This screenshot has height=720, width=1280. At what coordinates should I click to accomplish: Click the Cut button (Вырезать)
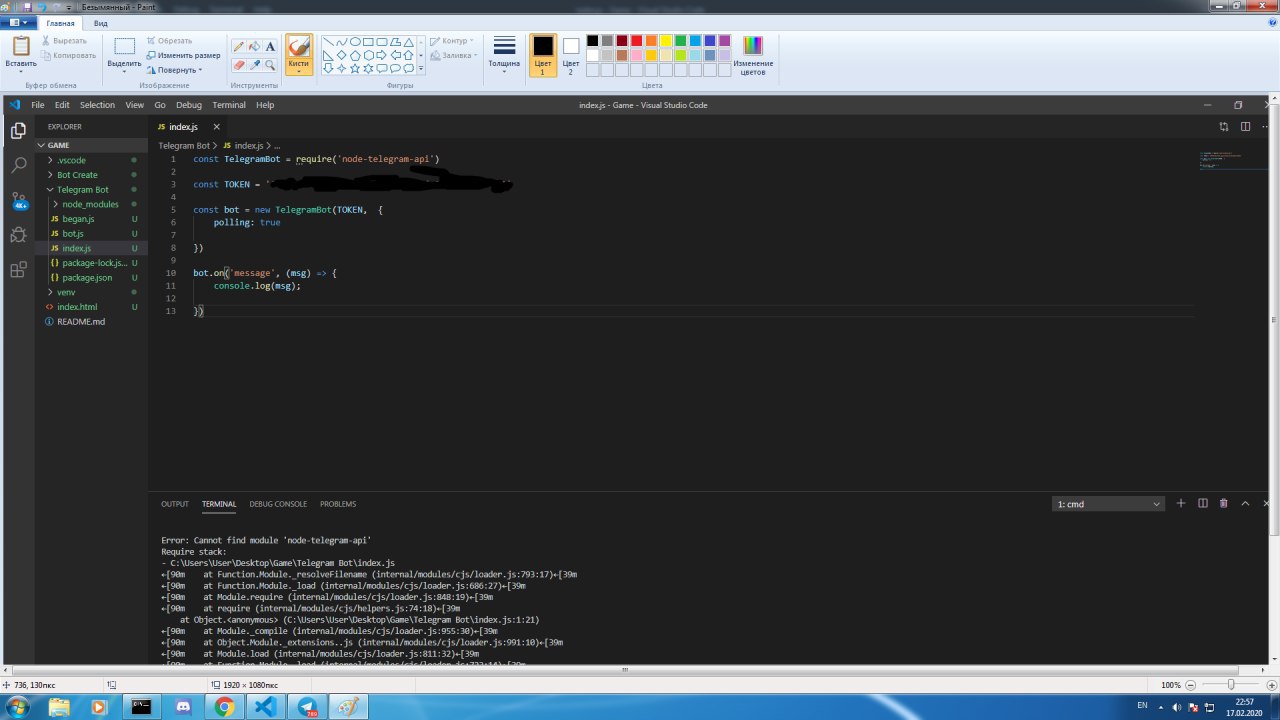point(64,41)
